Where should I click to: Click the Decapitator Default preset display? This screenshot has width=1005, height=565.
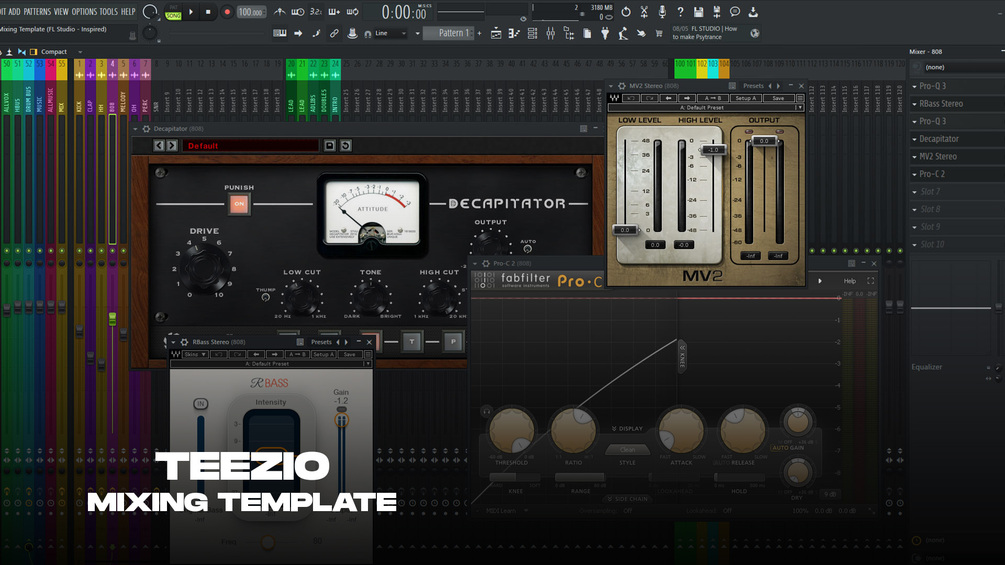pos(250,145)
